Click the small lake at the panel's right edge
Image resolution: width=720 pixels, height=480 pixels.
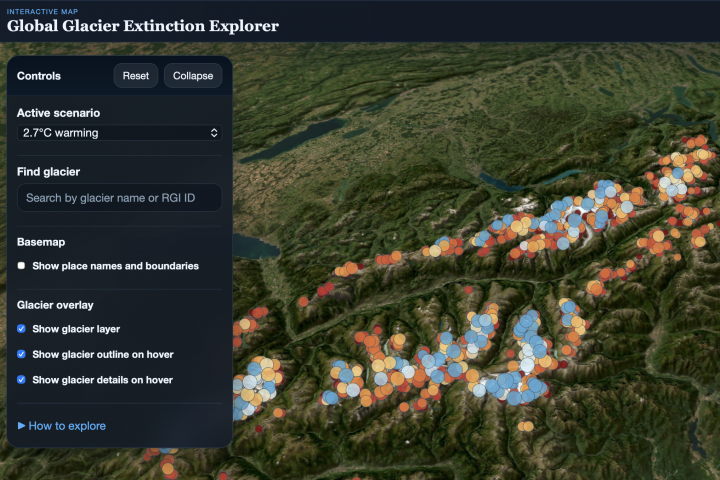point(255,246)
